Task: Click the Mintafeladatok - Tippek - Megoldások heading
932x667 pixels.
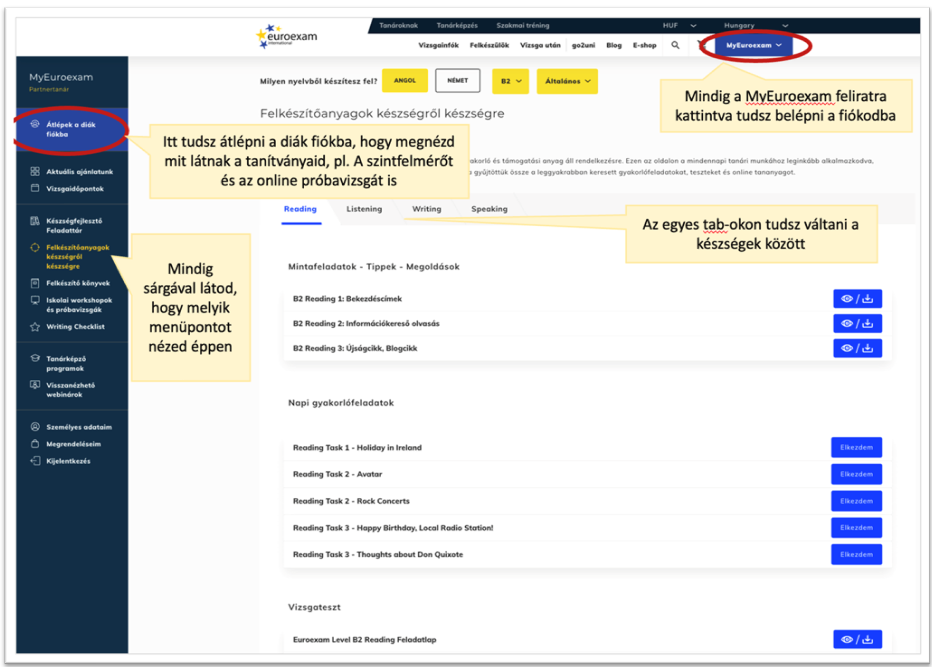Action: (374, 266)
